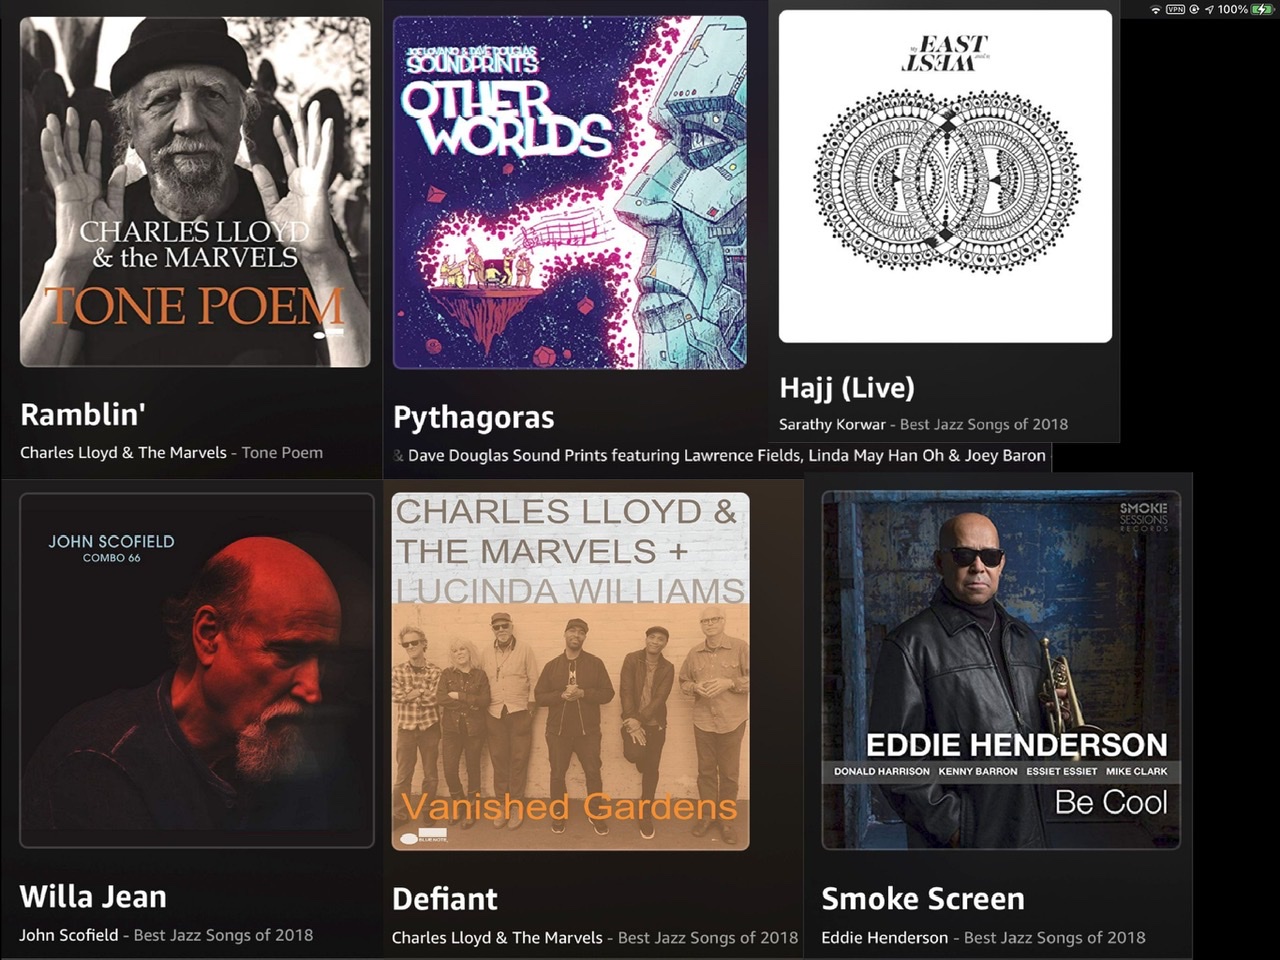This screenshot has width=1280, height=960.
Task: Click the Willa Jean song title
Action: [x=93, y=896]
